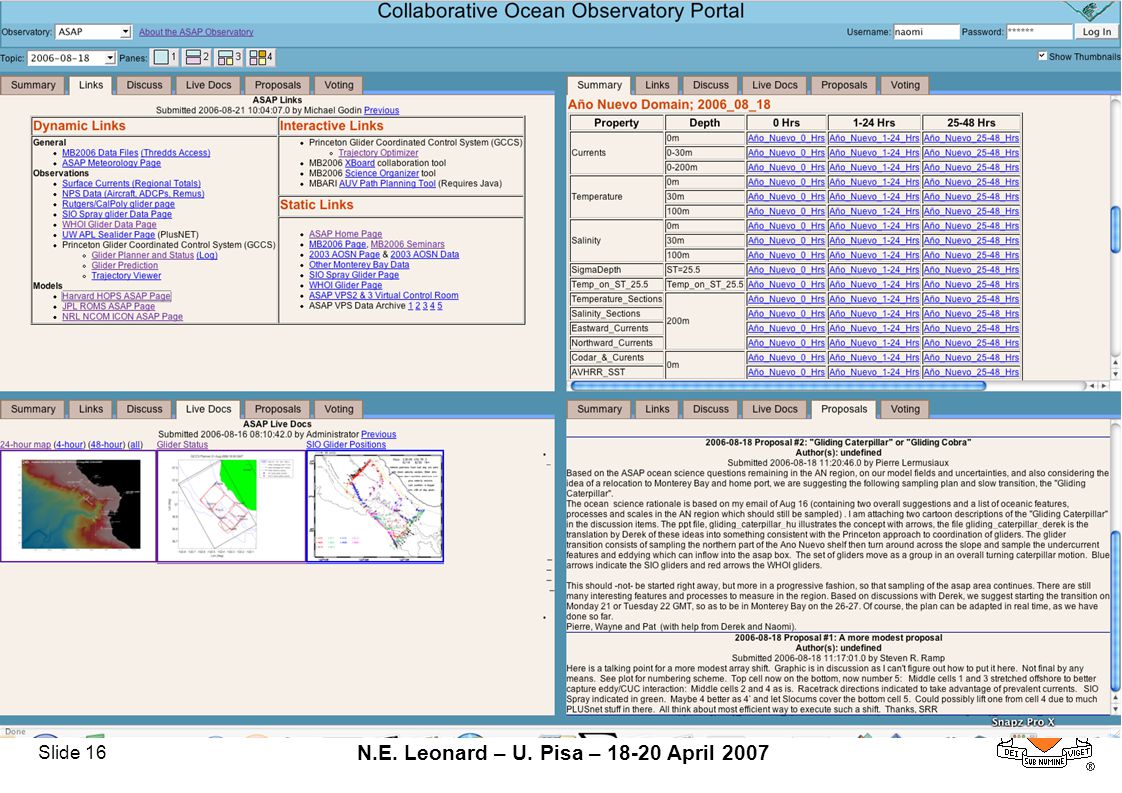
Task: Open Trajectory Optimizer link
Action: 378,152
